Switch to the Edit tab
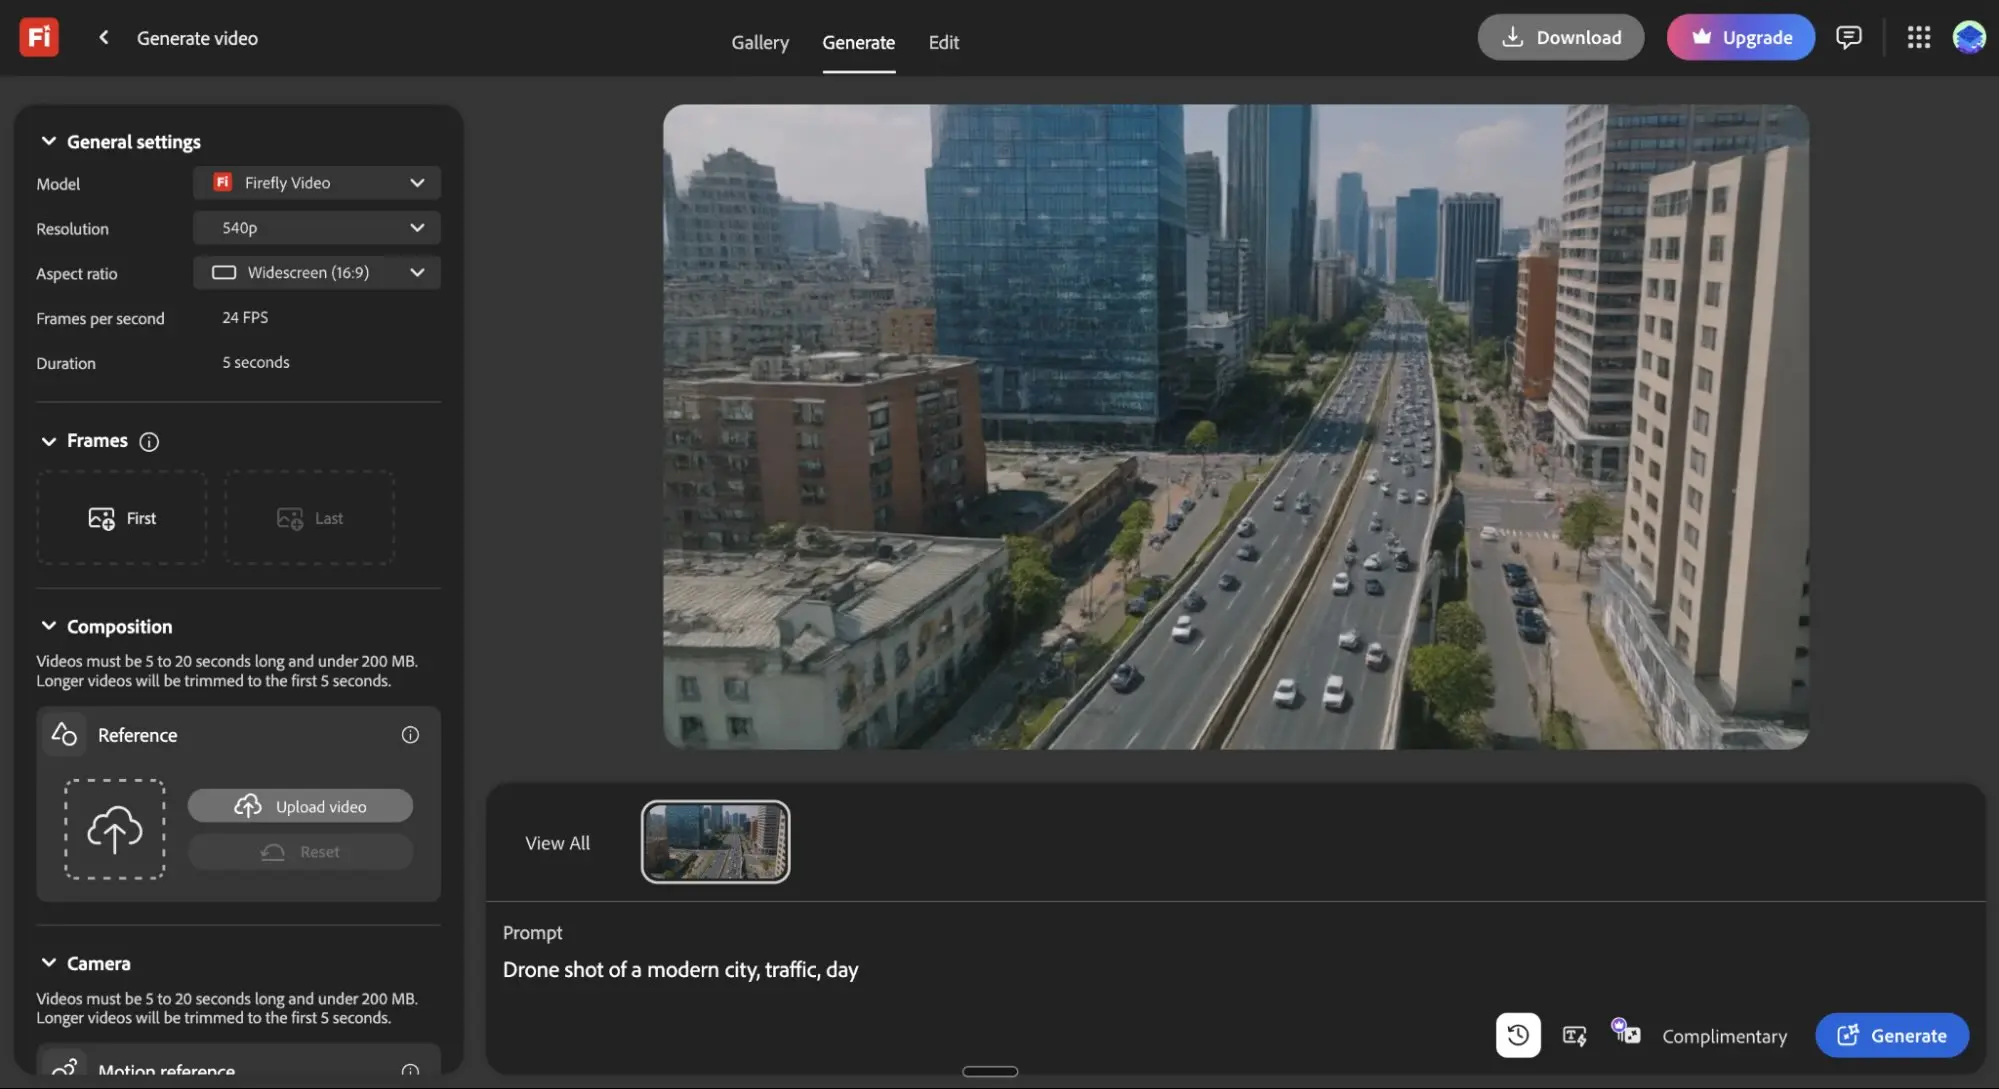The image size is (1999, 1089). point(943,42)
